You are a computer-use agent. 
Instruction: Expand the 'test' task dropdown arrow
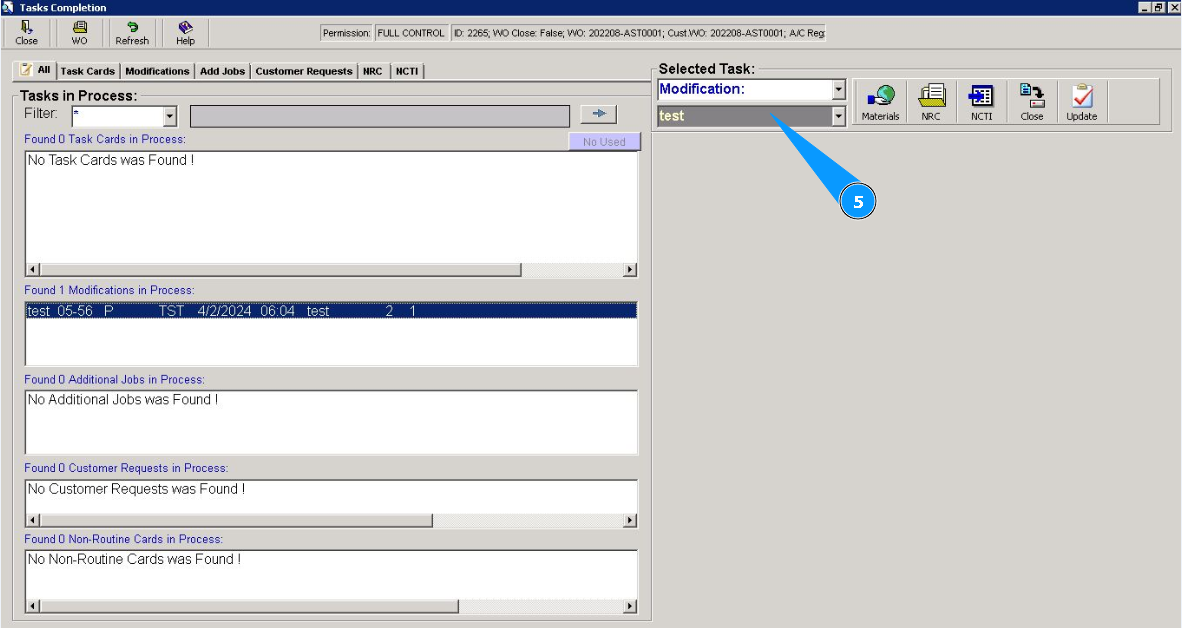(x=838, y=116)
